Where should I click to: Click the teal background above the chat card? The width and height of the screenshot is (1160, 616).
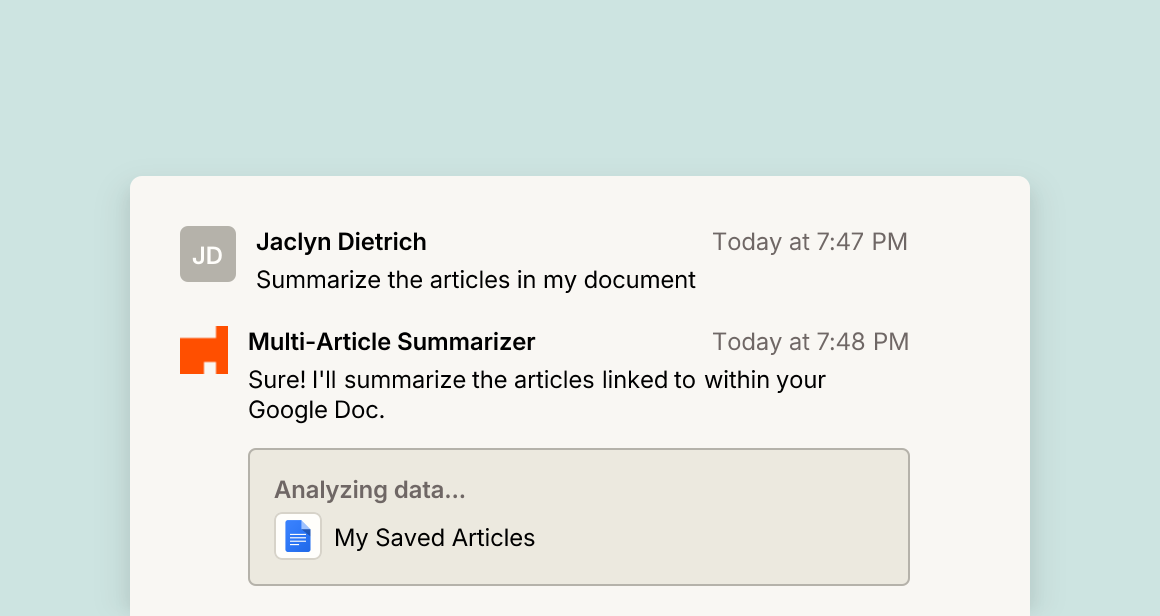pos(580,89)
